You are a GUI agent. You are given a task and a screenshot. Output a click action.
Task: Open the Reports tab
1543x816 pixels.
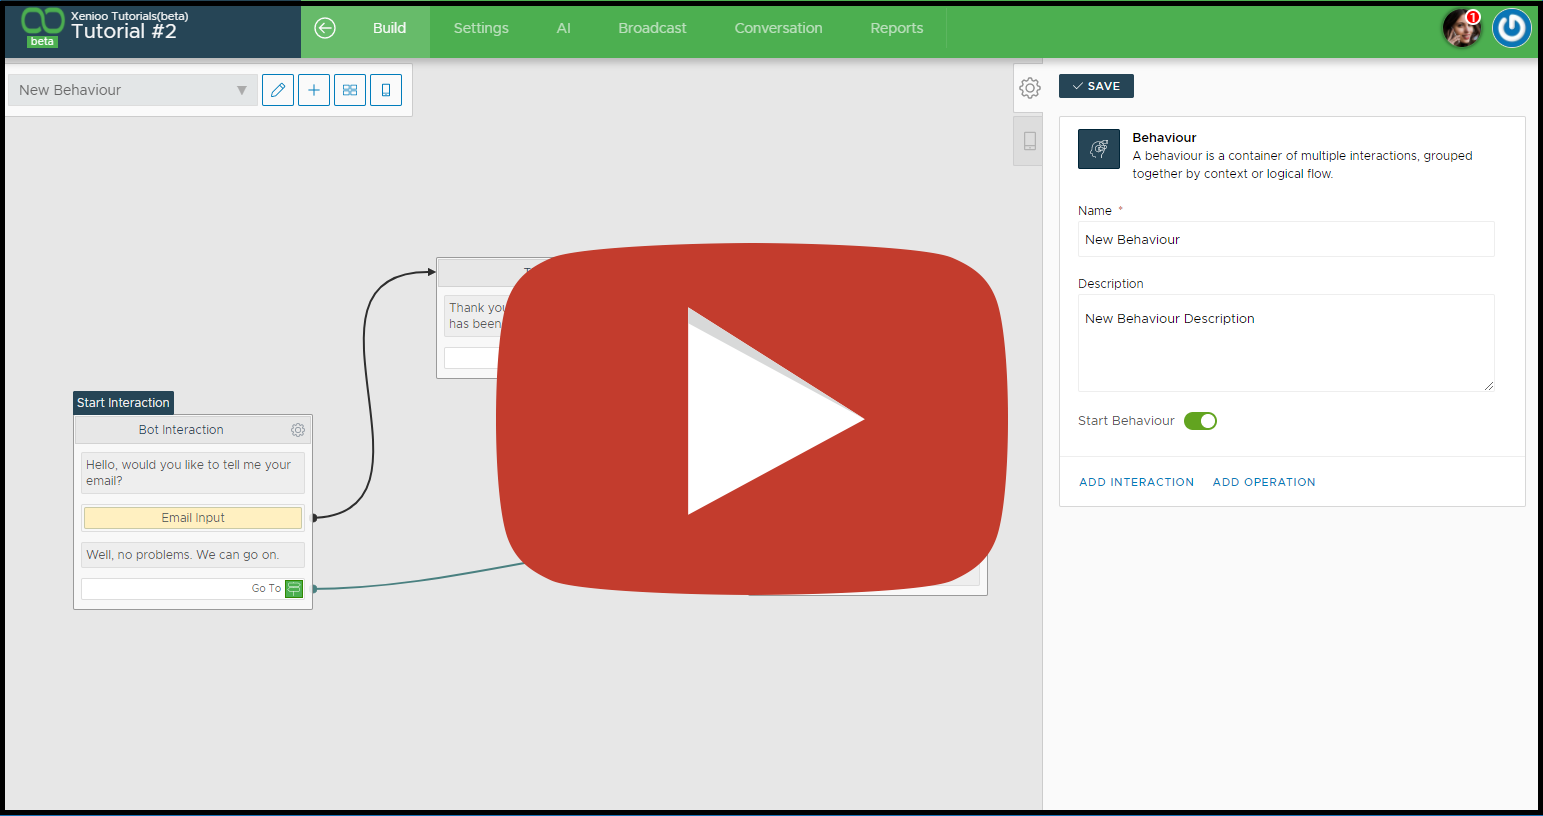click(x=897, y=28)
